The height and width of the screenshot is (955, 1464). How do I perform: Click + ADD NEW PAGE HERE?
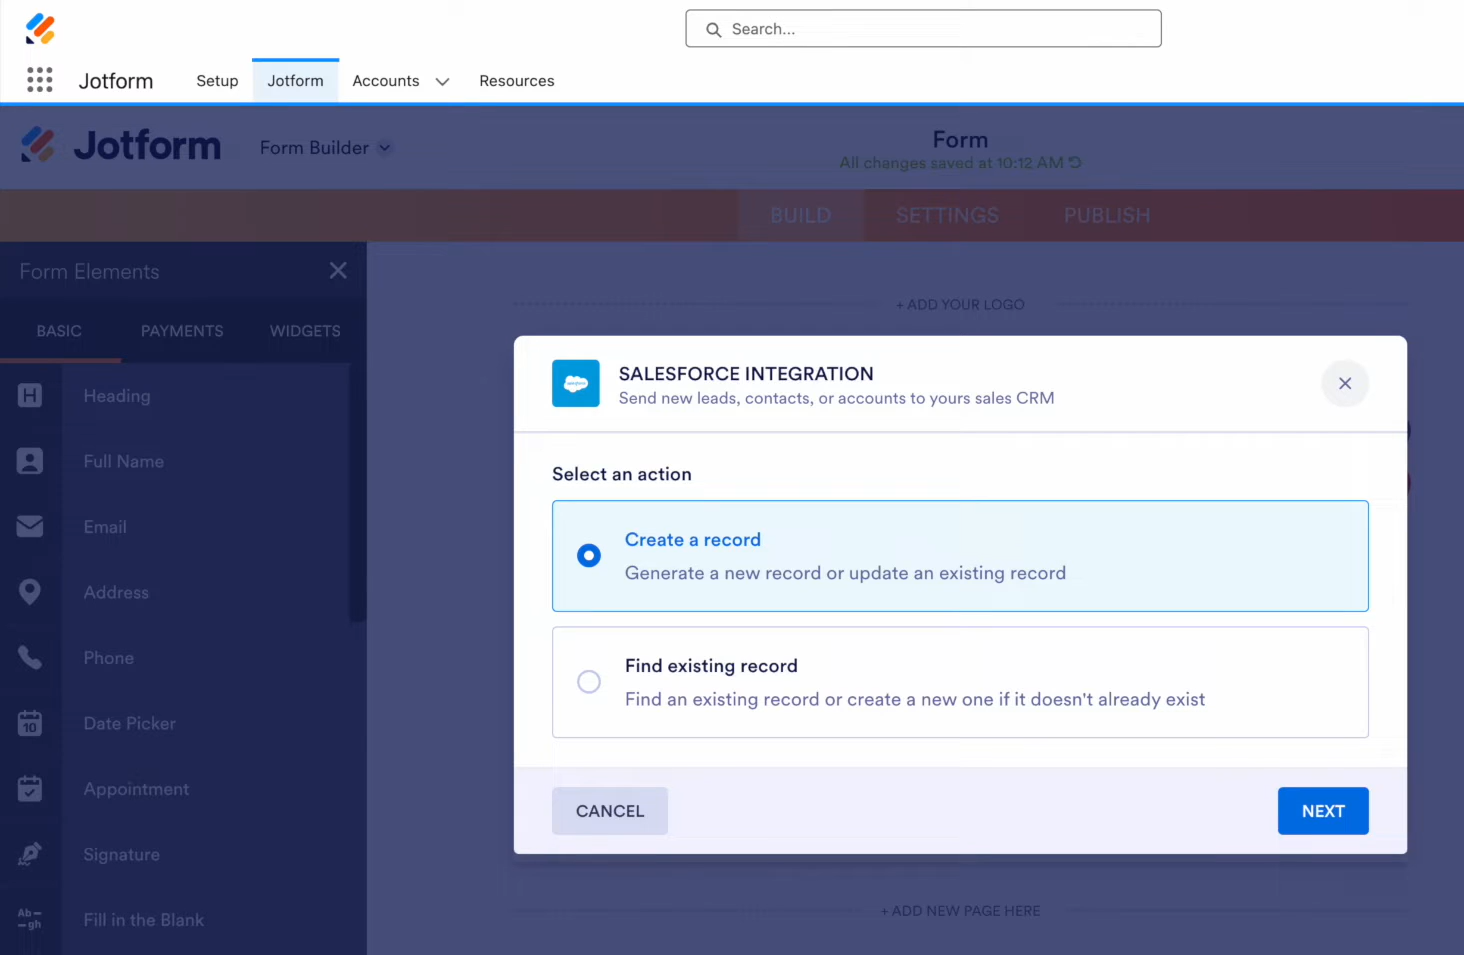[960, 911]
